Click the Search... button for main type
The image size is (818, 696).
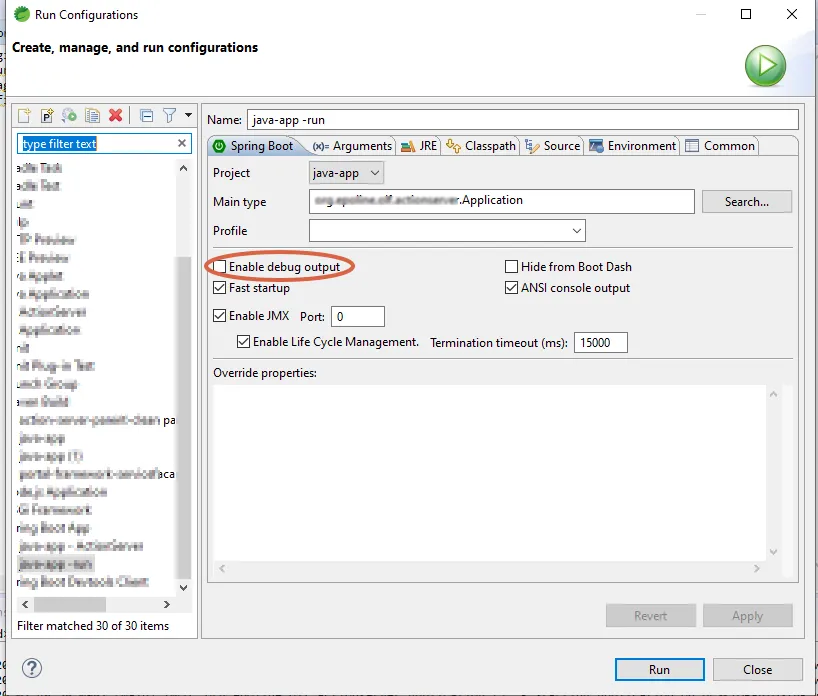point(747,201)
